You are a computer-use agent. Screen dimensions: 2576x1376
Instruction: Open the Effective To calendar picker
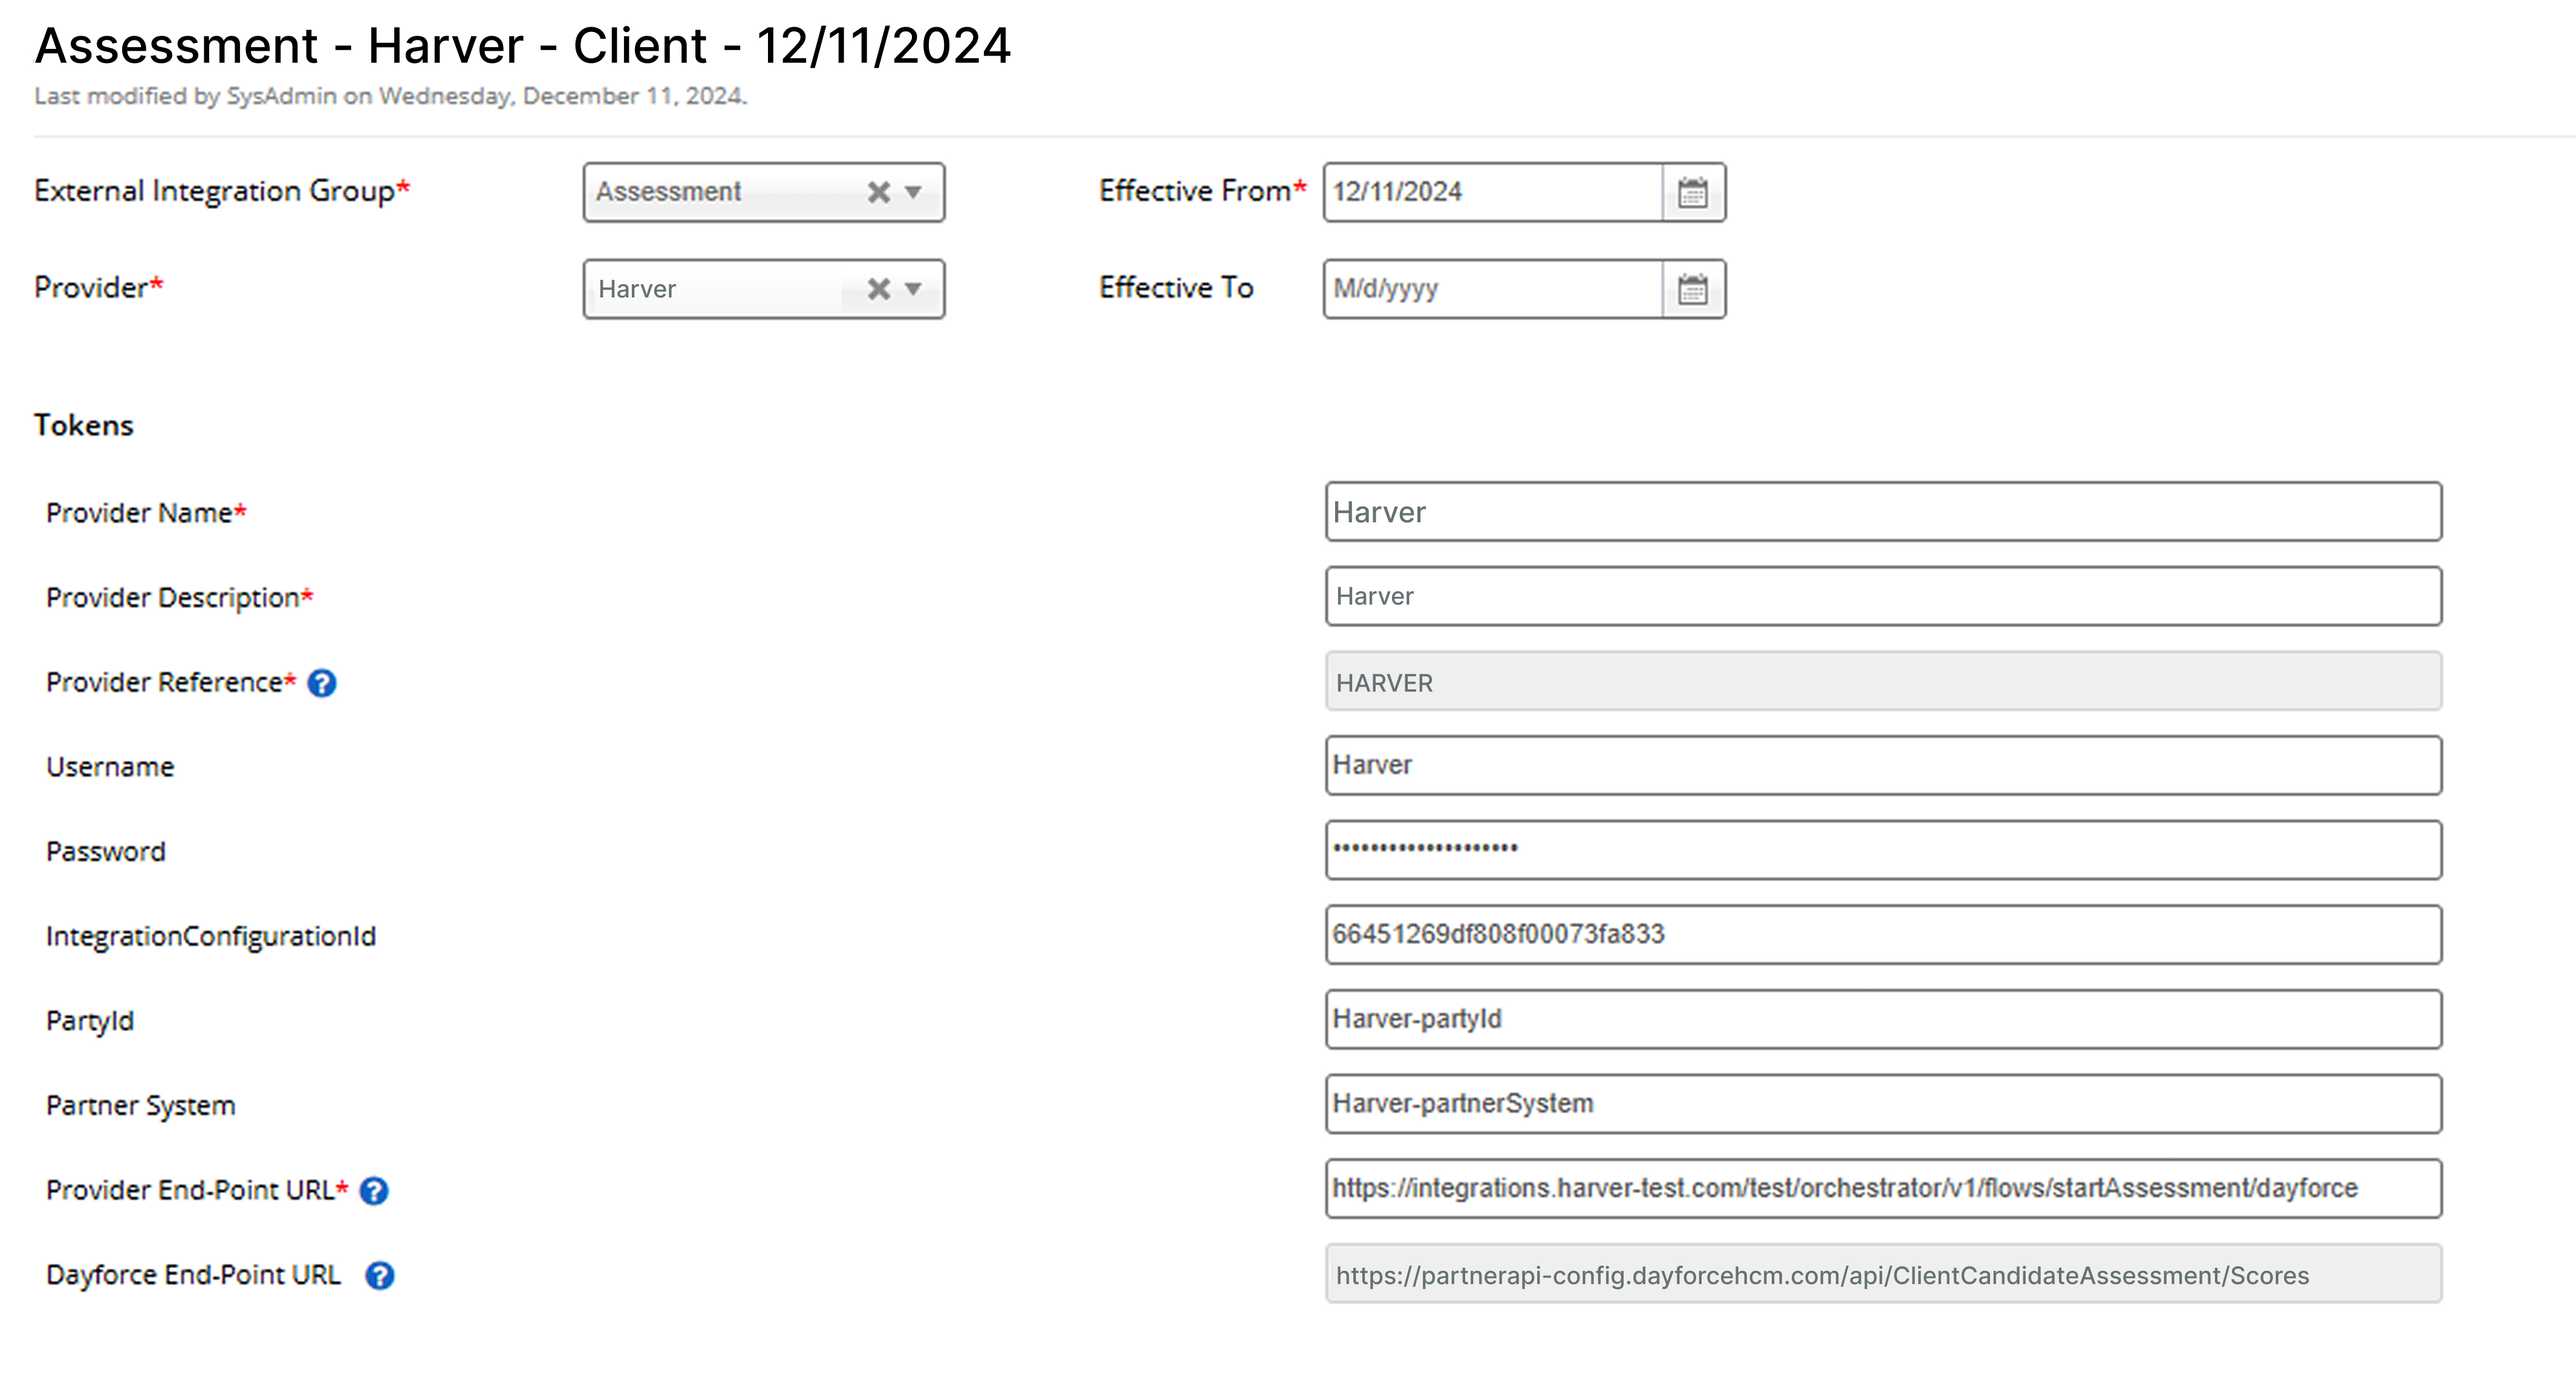[x=1692, y=289]
